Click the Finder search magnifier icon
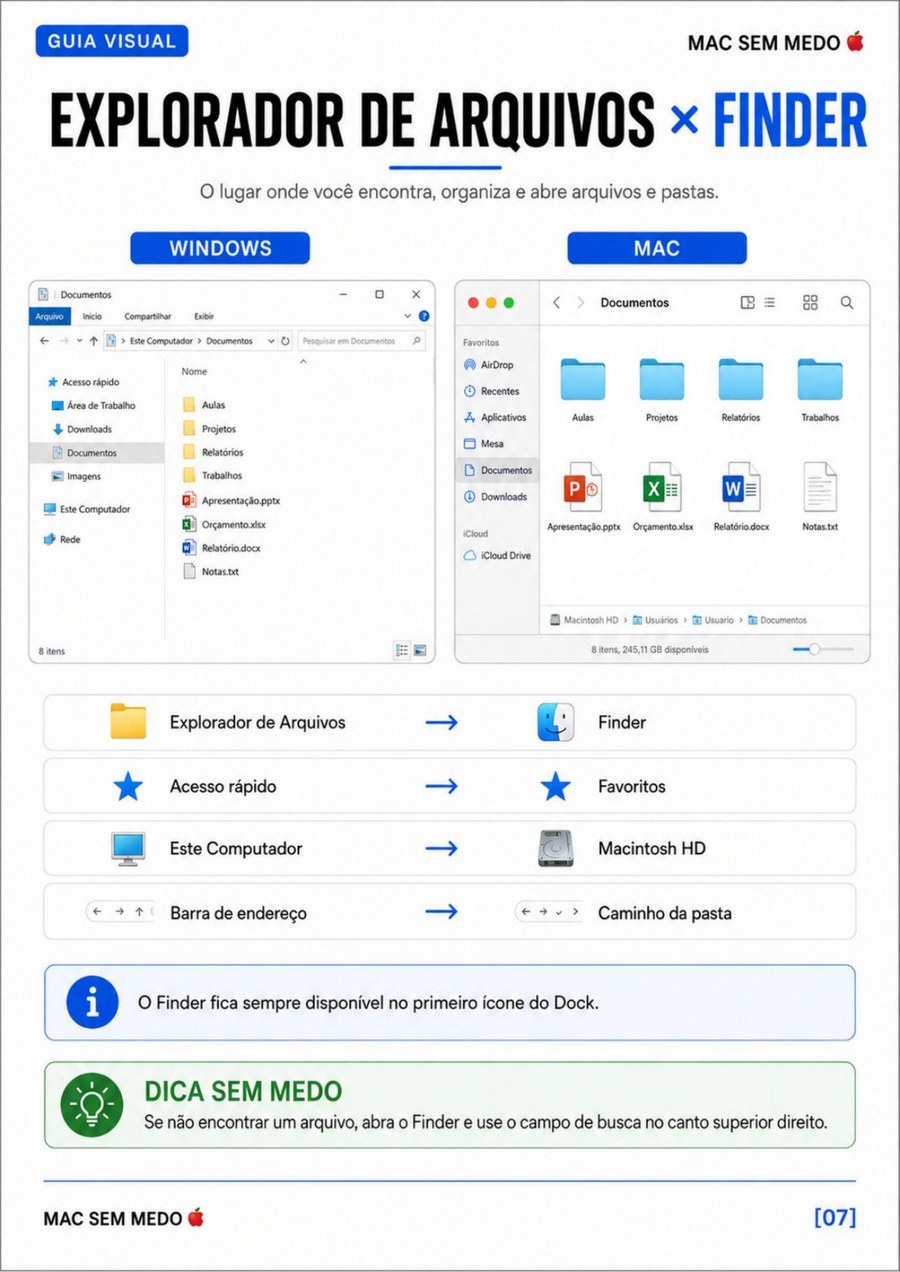 click(x=847, y=302)
